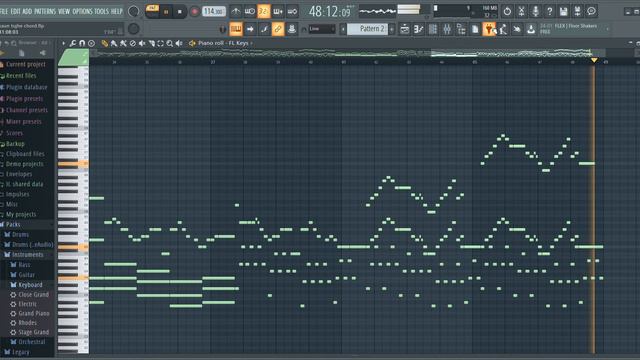Viewport: 640px width, 360px height.
Task: Open the piano roll options arrow menu
Action: click(63, 43)
